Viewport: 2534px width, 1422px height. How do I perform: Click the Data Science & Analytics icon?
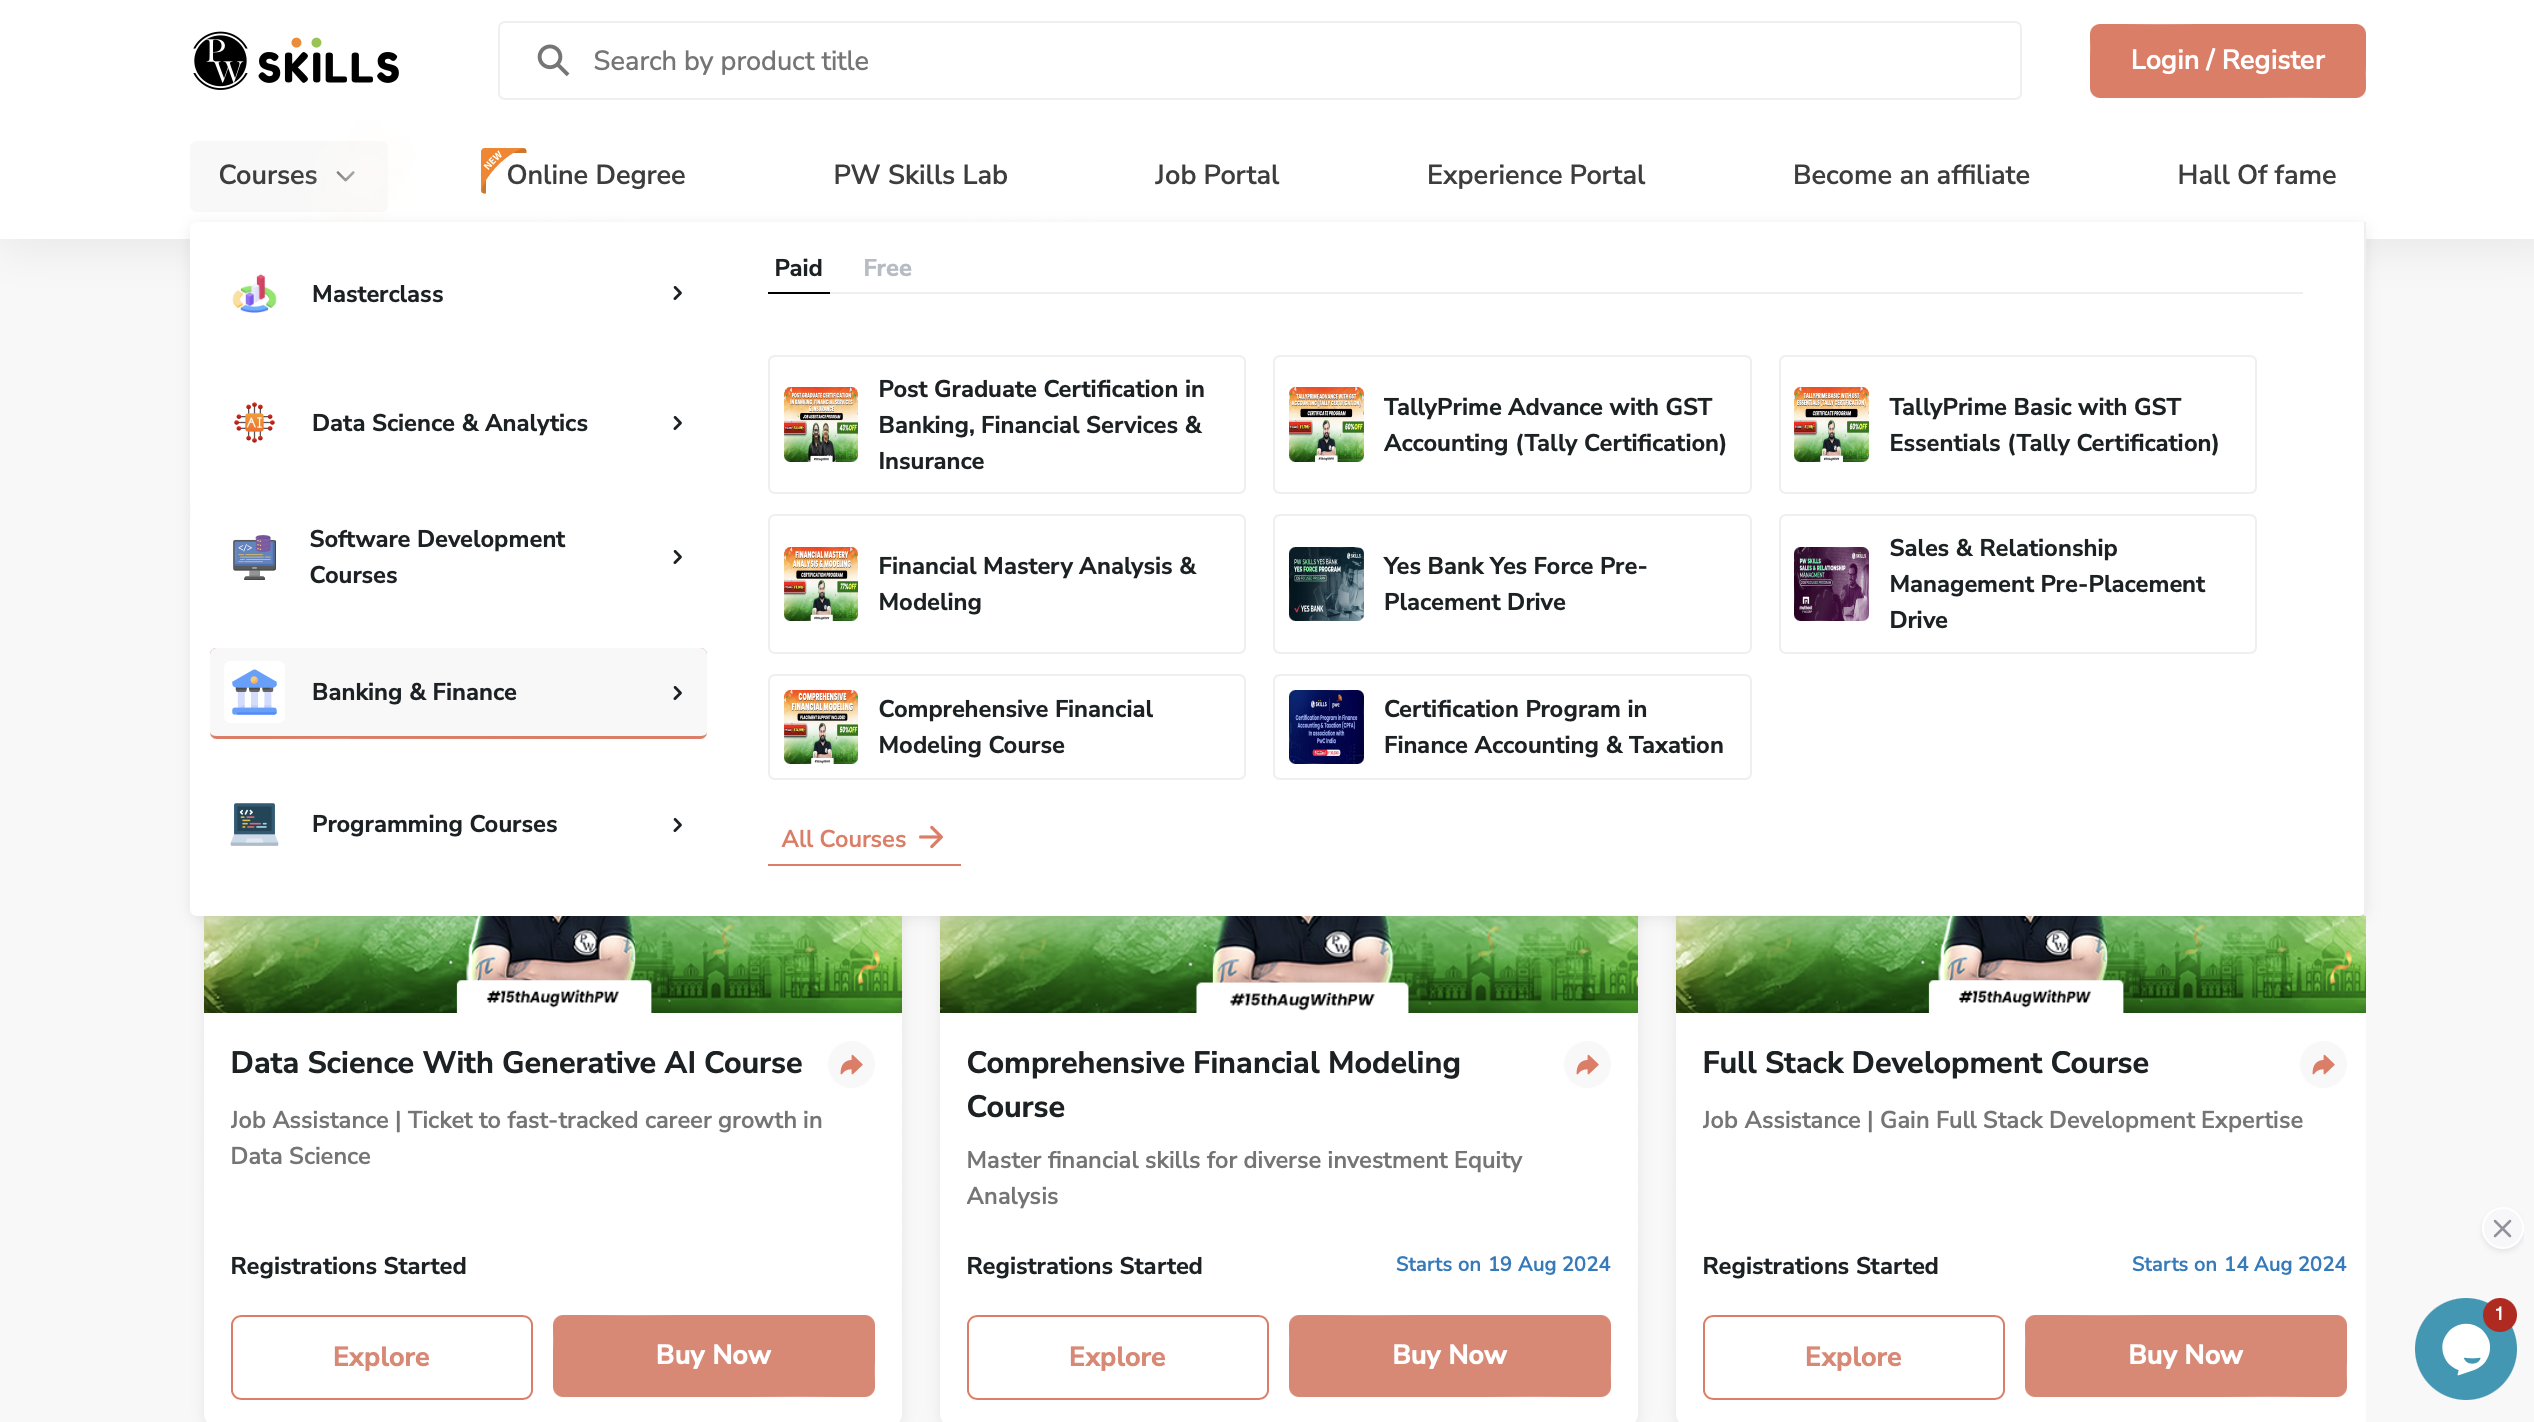(255, 423)
